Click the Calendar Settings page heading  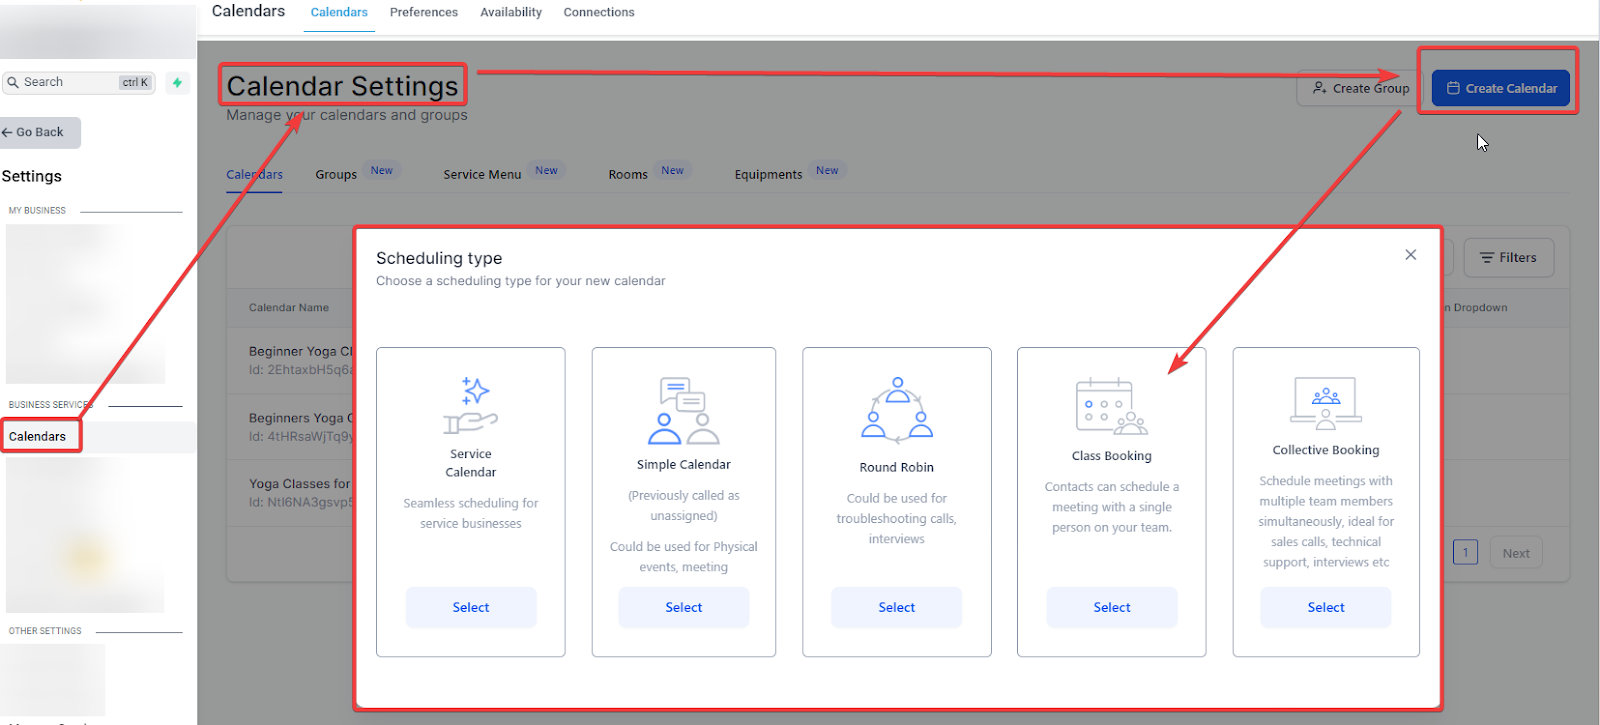(342, 86)
